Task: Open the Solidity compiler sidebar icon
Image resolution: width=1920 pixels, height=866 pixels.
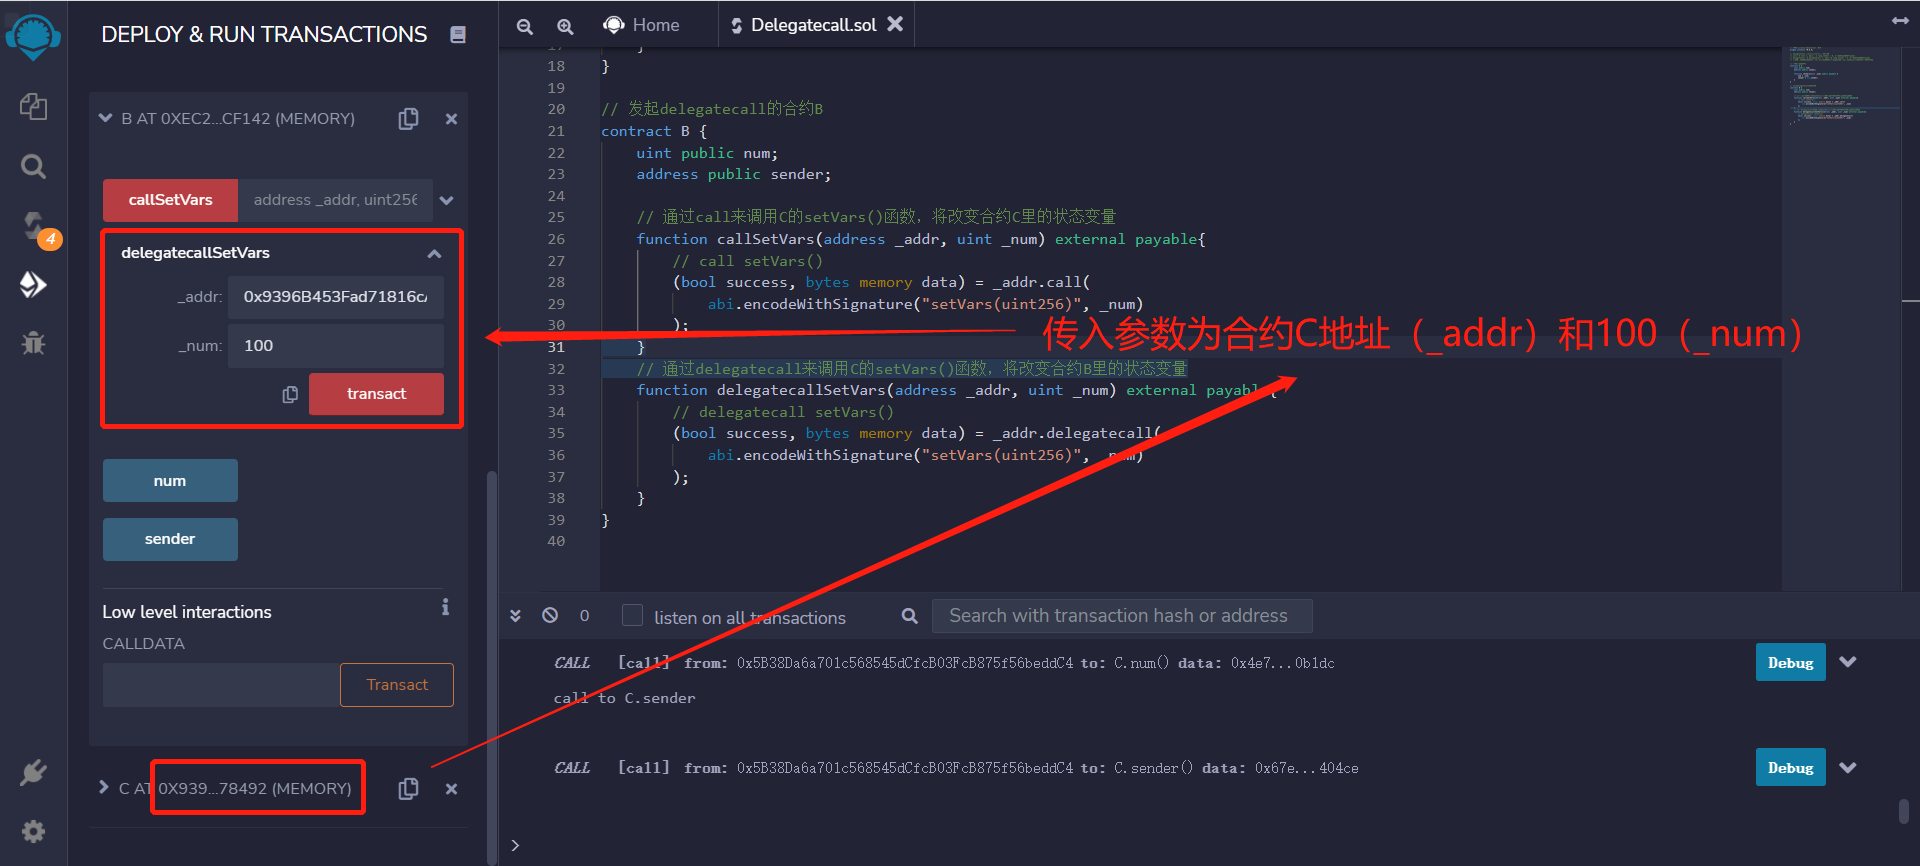Action: point(33,225)
